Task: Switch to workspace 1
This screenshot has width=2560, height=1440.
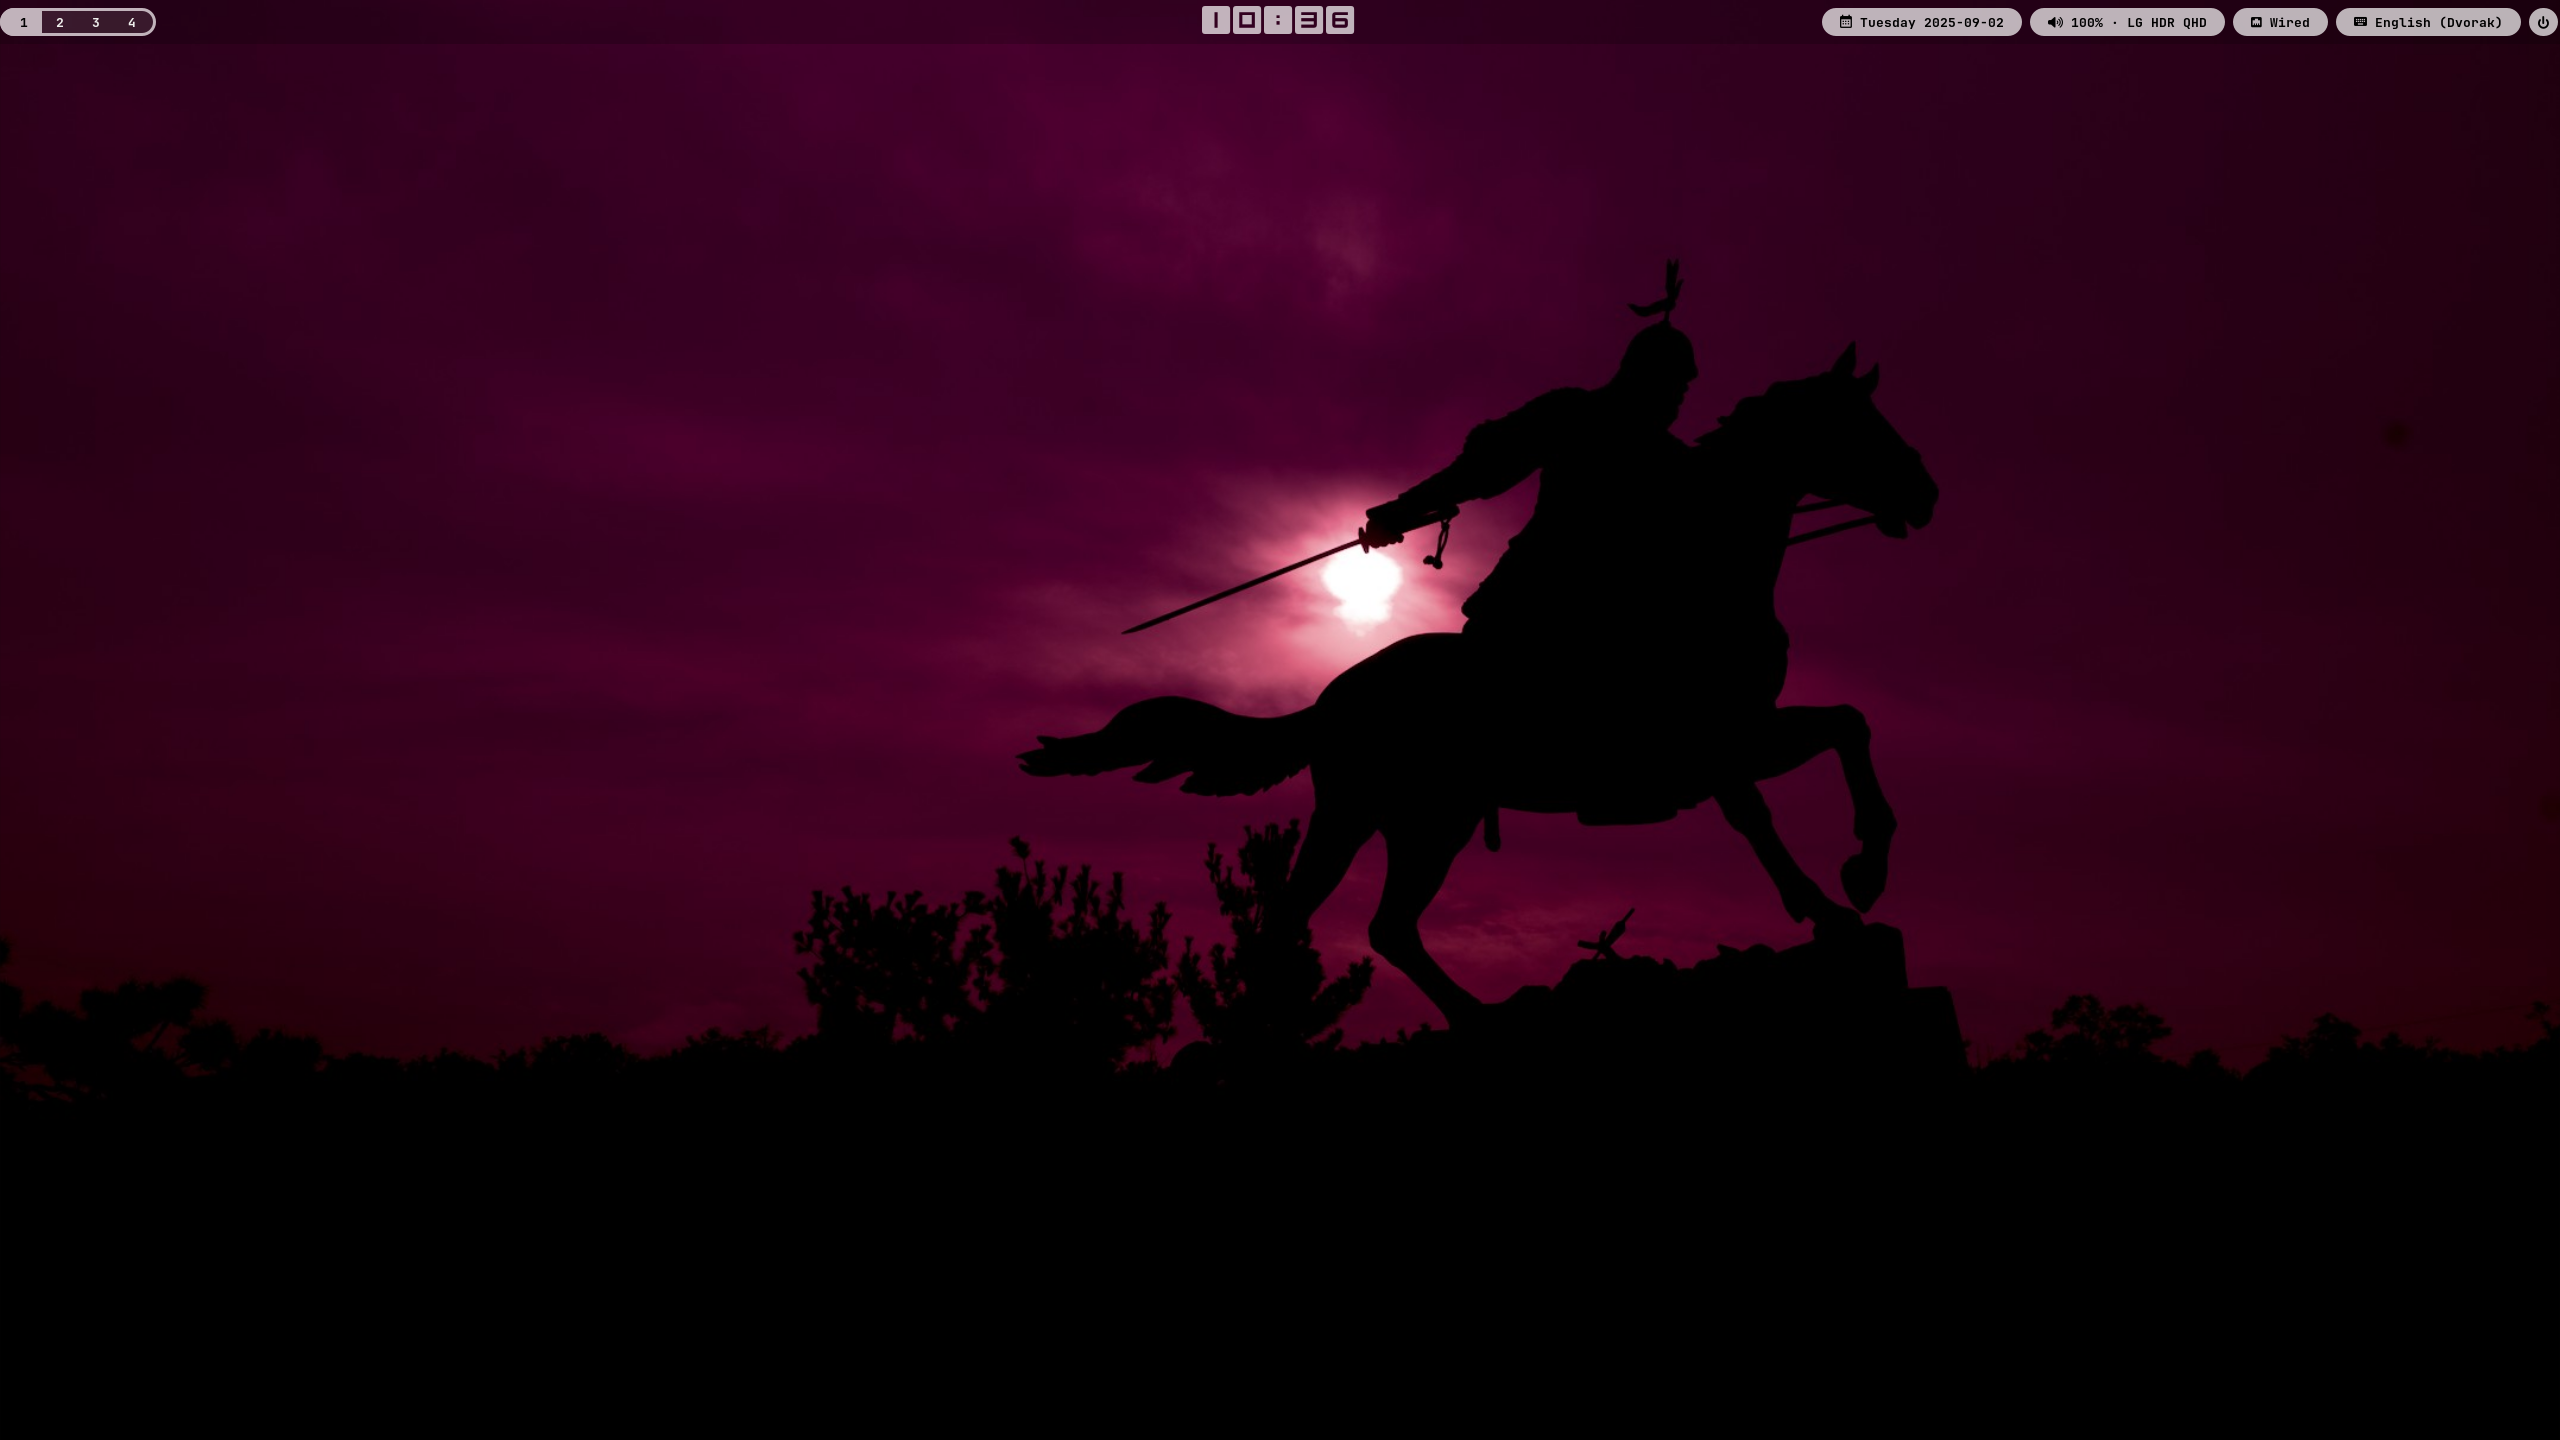Action: tap(23, 22)
